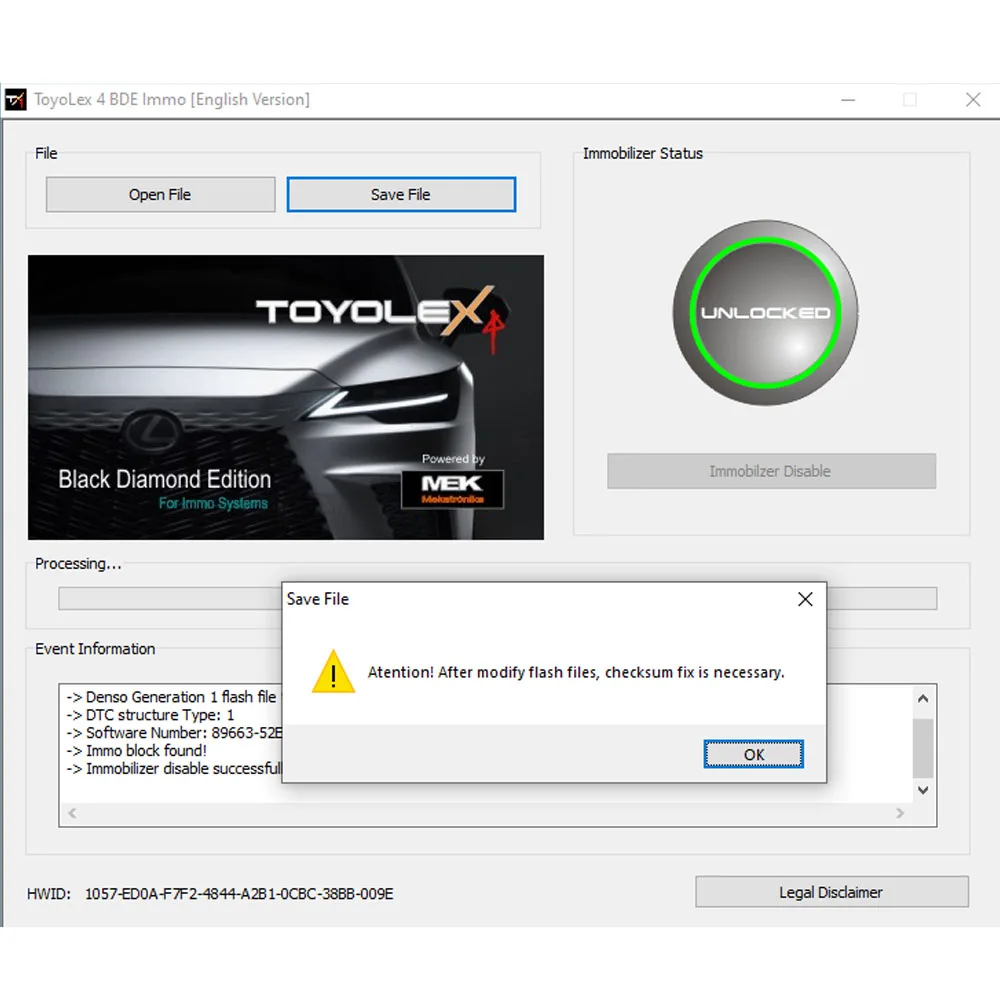This screenshot has width=1000, height=1000.
Task: Click the checksum fix warning message text
Action: pos(576,672)
